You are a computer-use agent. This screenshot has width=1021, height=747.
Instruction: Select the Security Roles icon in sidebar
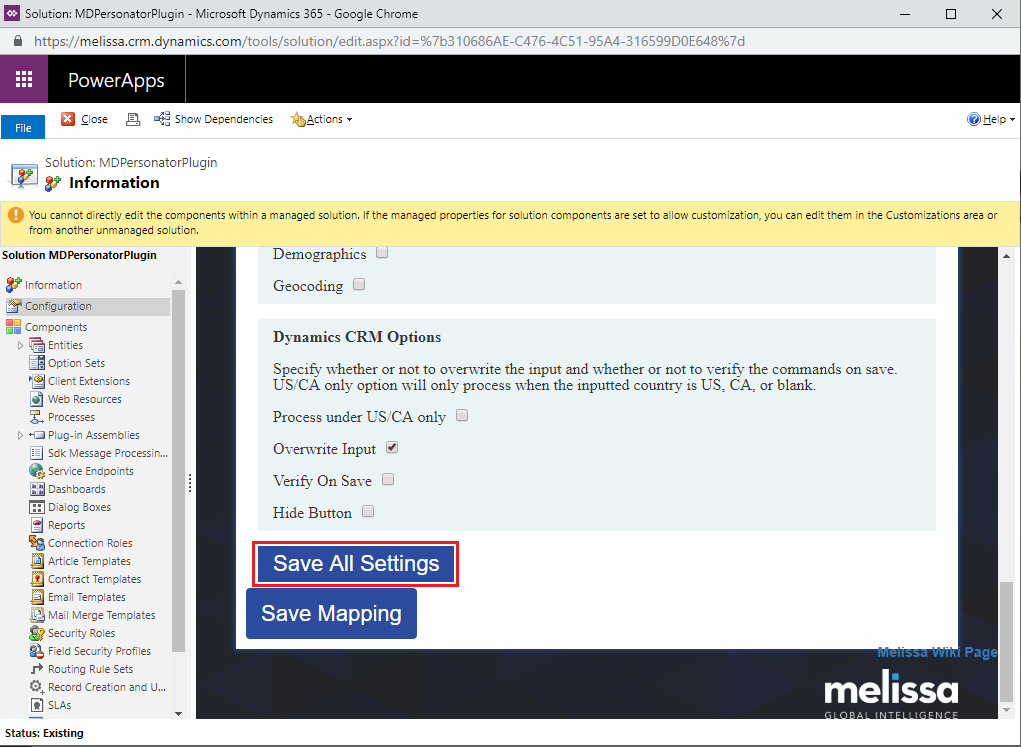point(37,633)
